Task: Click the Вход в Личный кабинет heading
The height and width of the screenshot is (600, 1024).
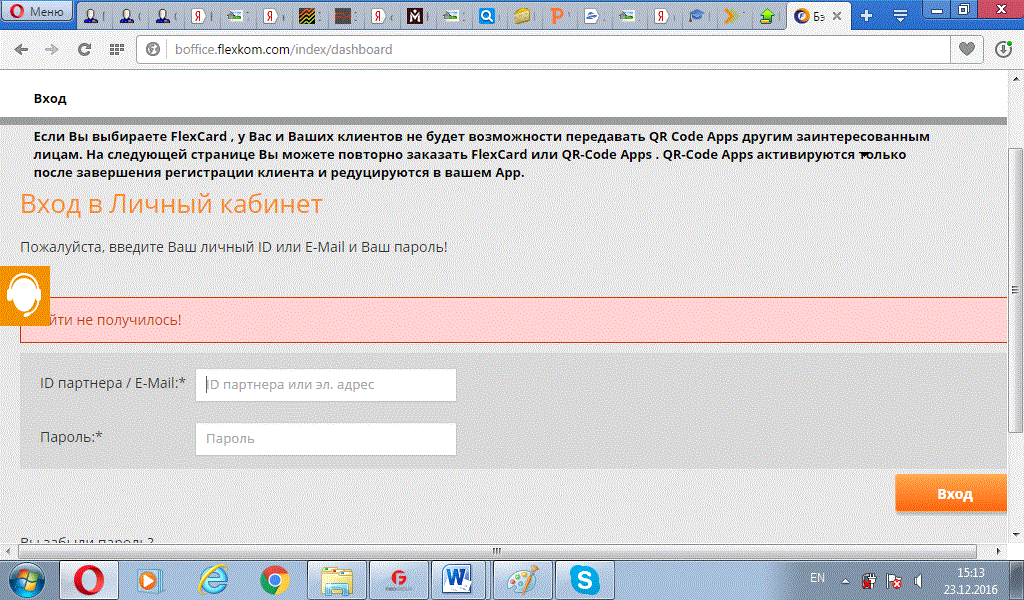Action: [x=171, y=204]
